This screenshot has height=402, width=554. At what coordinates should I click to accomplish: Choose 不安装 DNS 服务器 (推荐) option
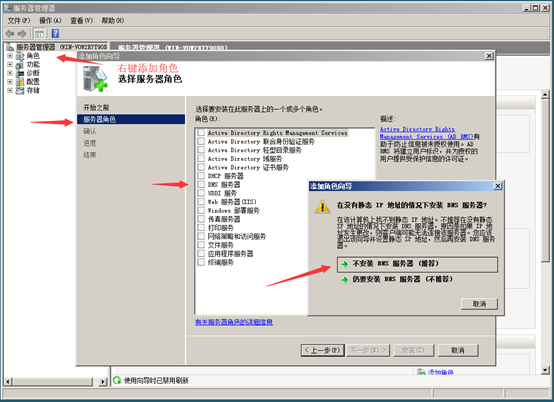[417, 264]
